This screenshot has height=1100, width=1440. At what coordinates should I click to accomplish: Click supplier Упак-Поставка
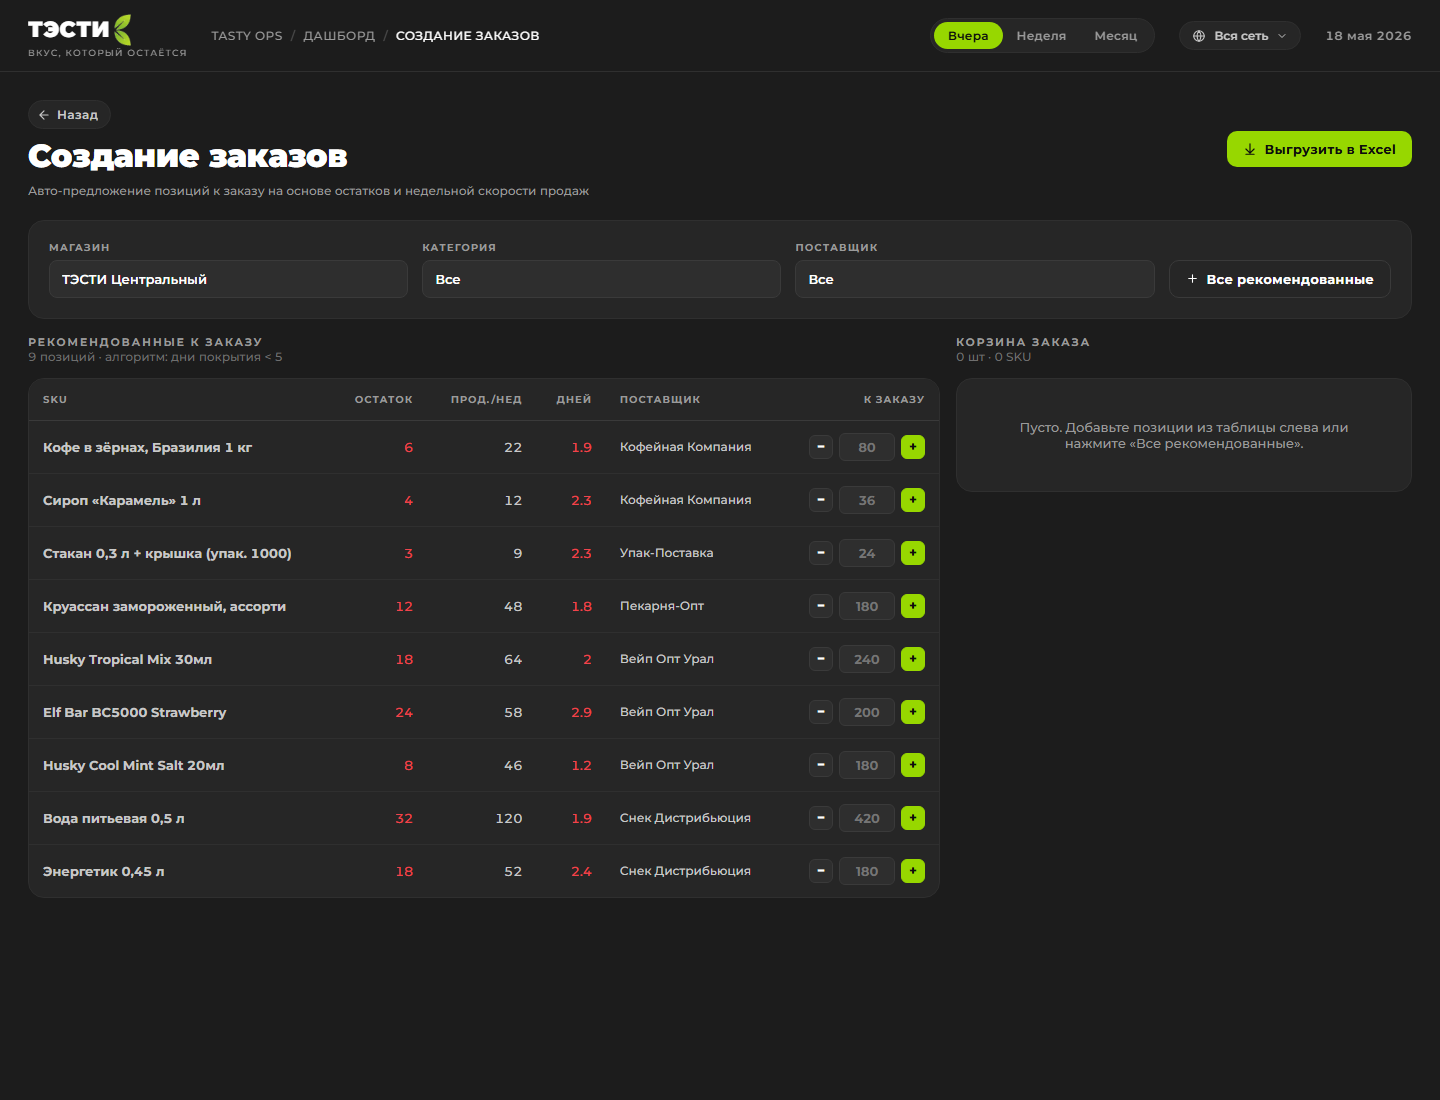click(x=667, y=553)
